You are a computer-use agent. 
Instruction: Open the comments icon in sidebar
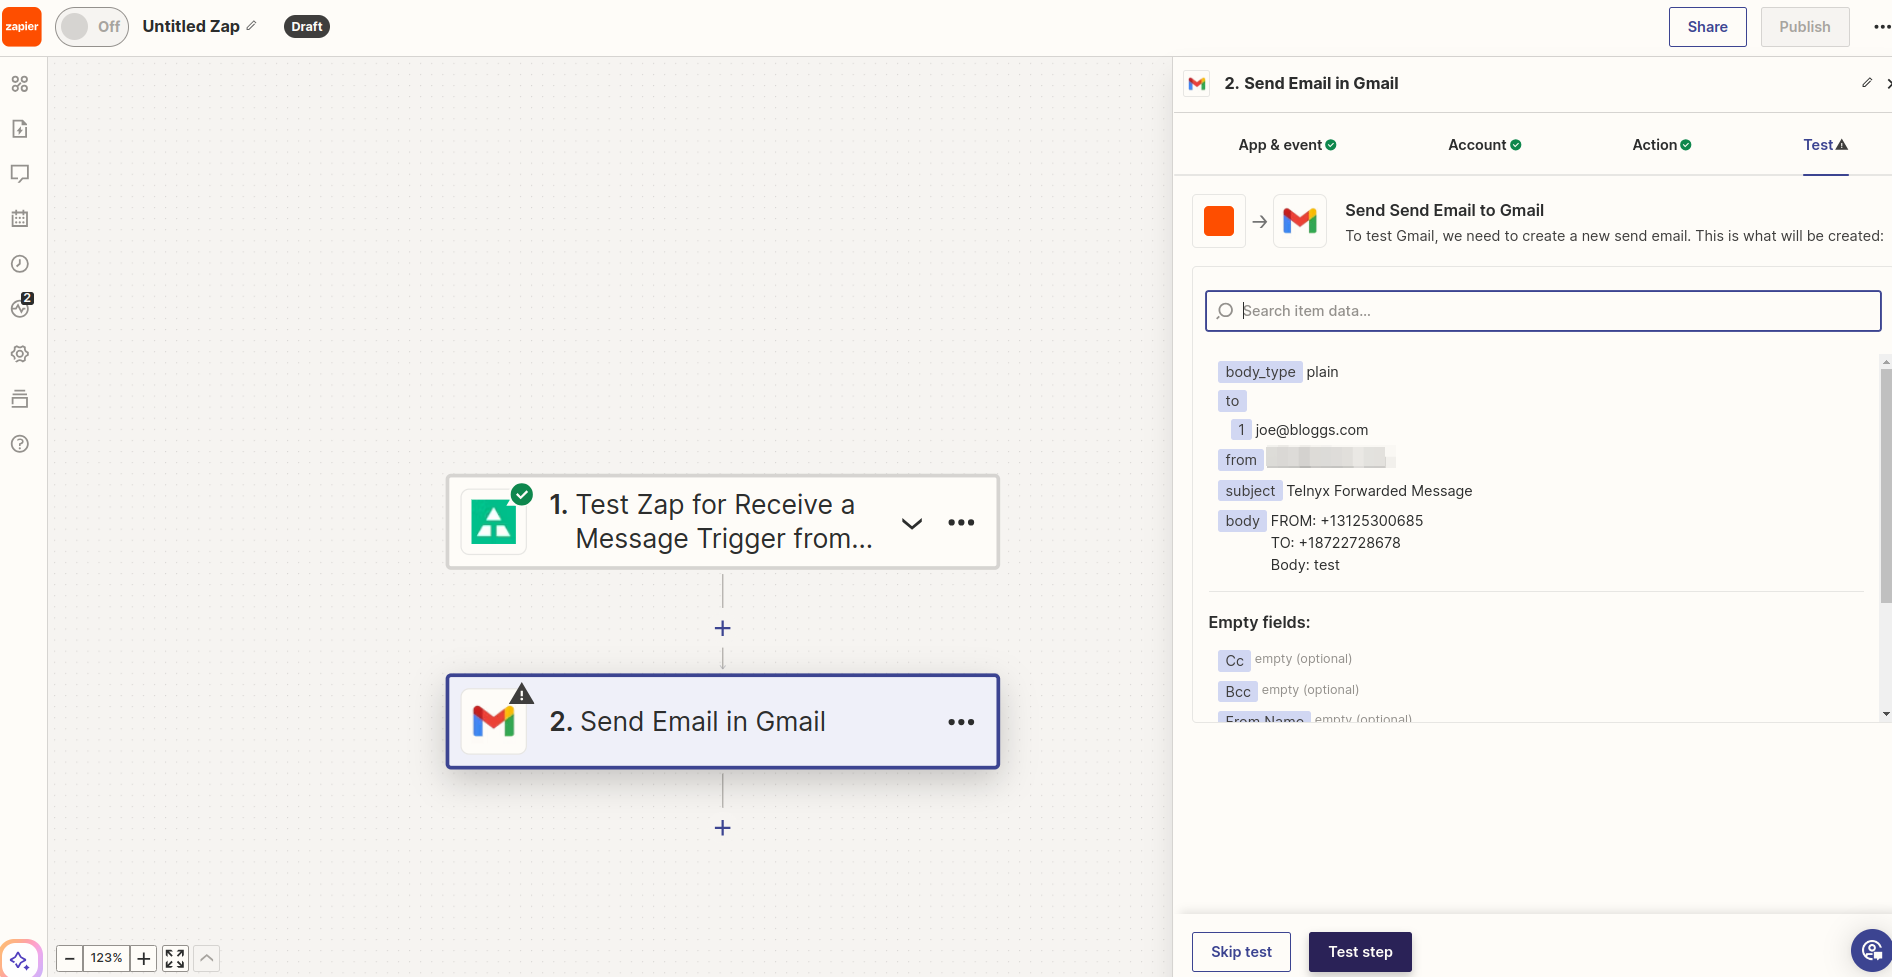tap(20, 174)
